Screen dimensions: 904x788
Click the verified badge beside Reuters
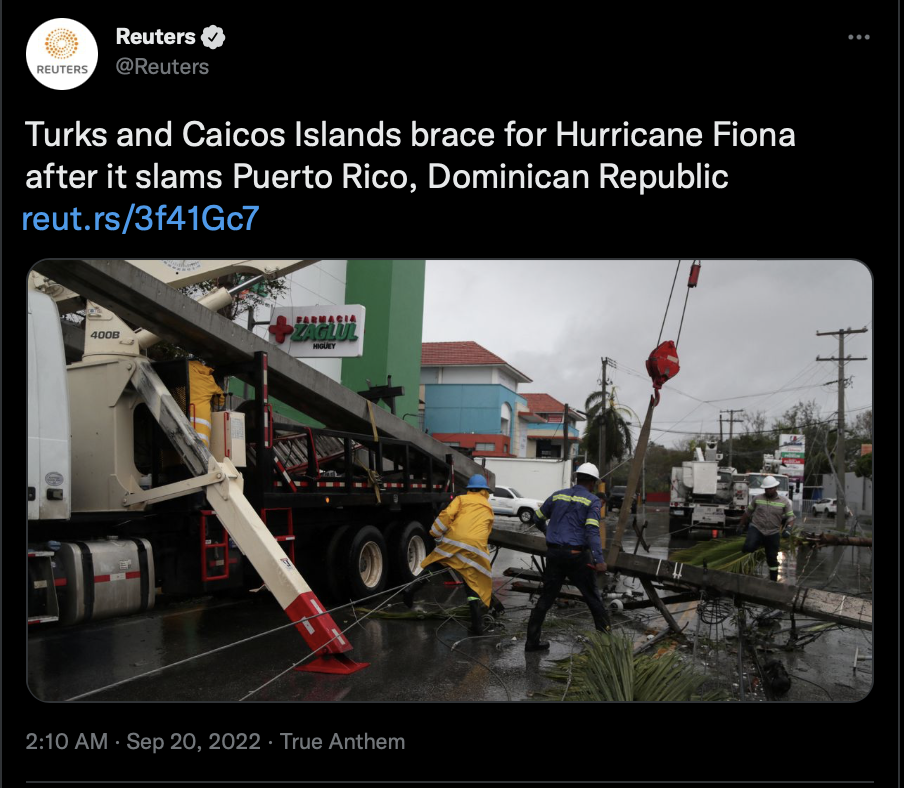click(x=213, y=37)
